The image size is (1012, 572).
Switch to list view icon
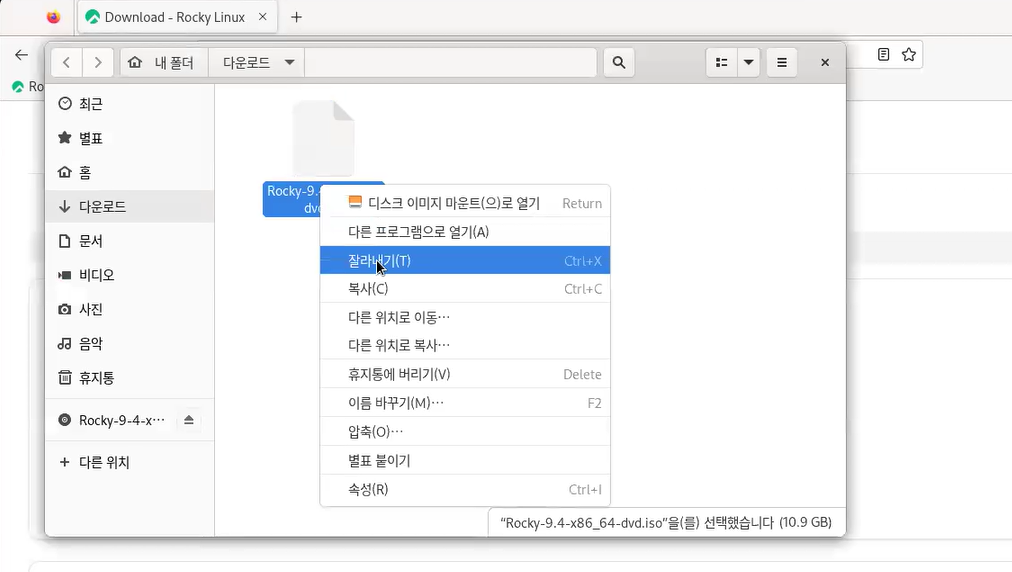(x=722, y=63)
